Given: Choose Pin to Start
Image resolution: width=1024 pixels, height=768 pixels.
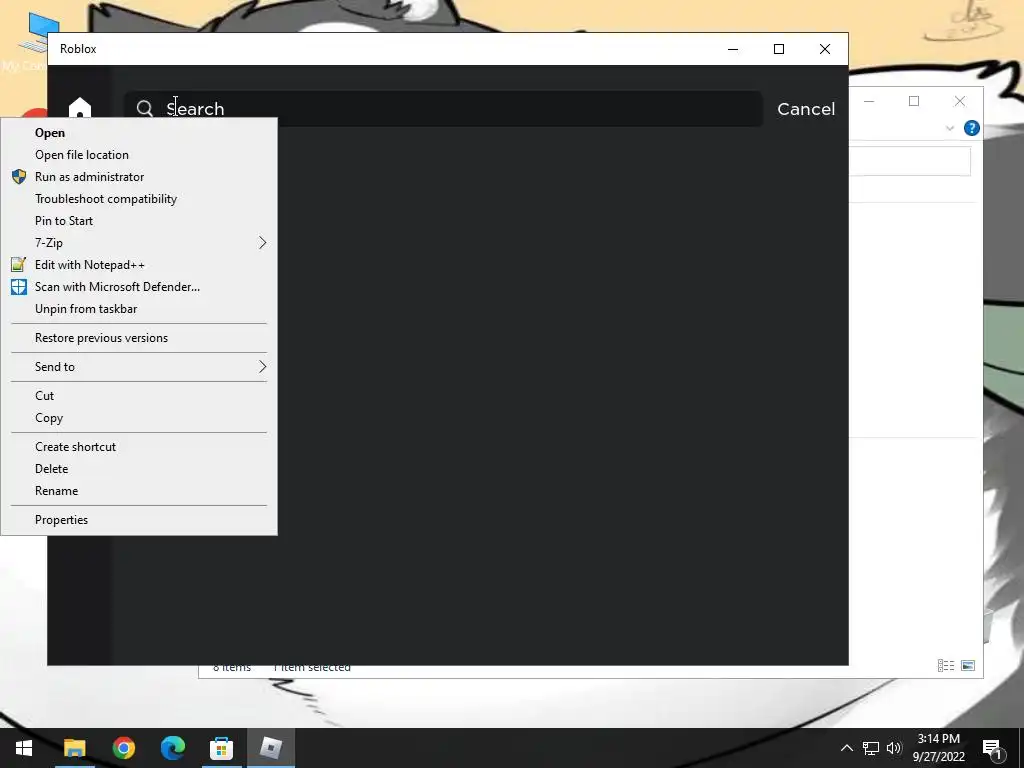Looking at the screenshot, I should [139, 221].
